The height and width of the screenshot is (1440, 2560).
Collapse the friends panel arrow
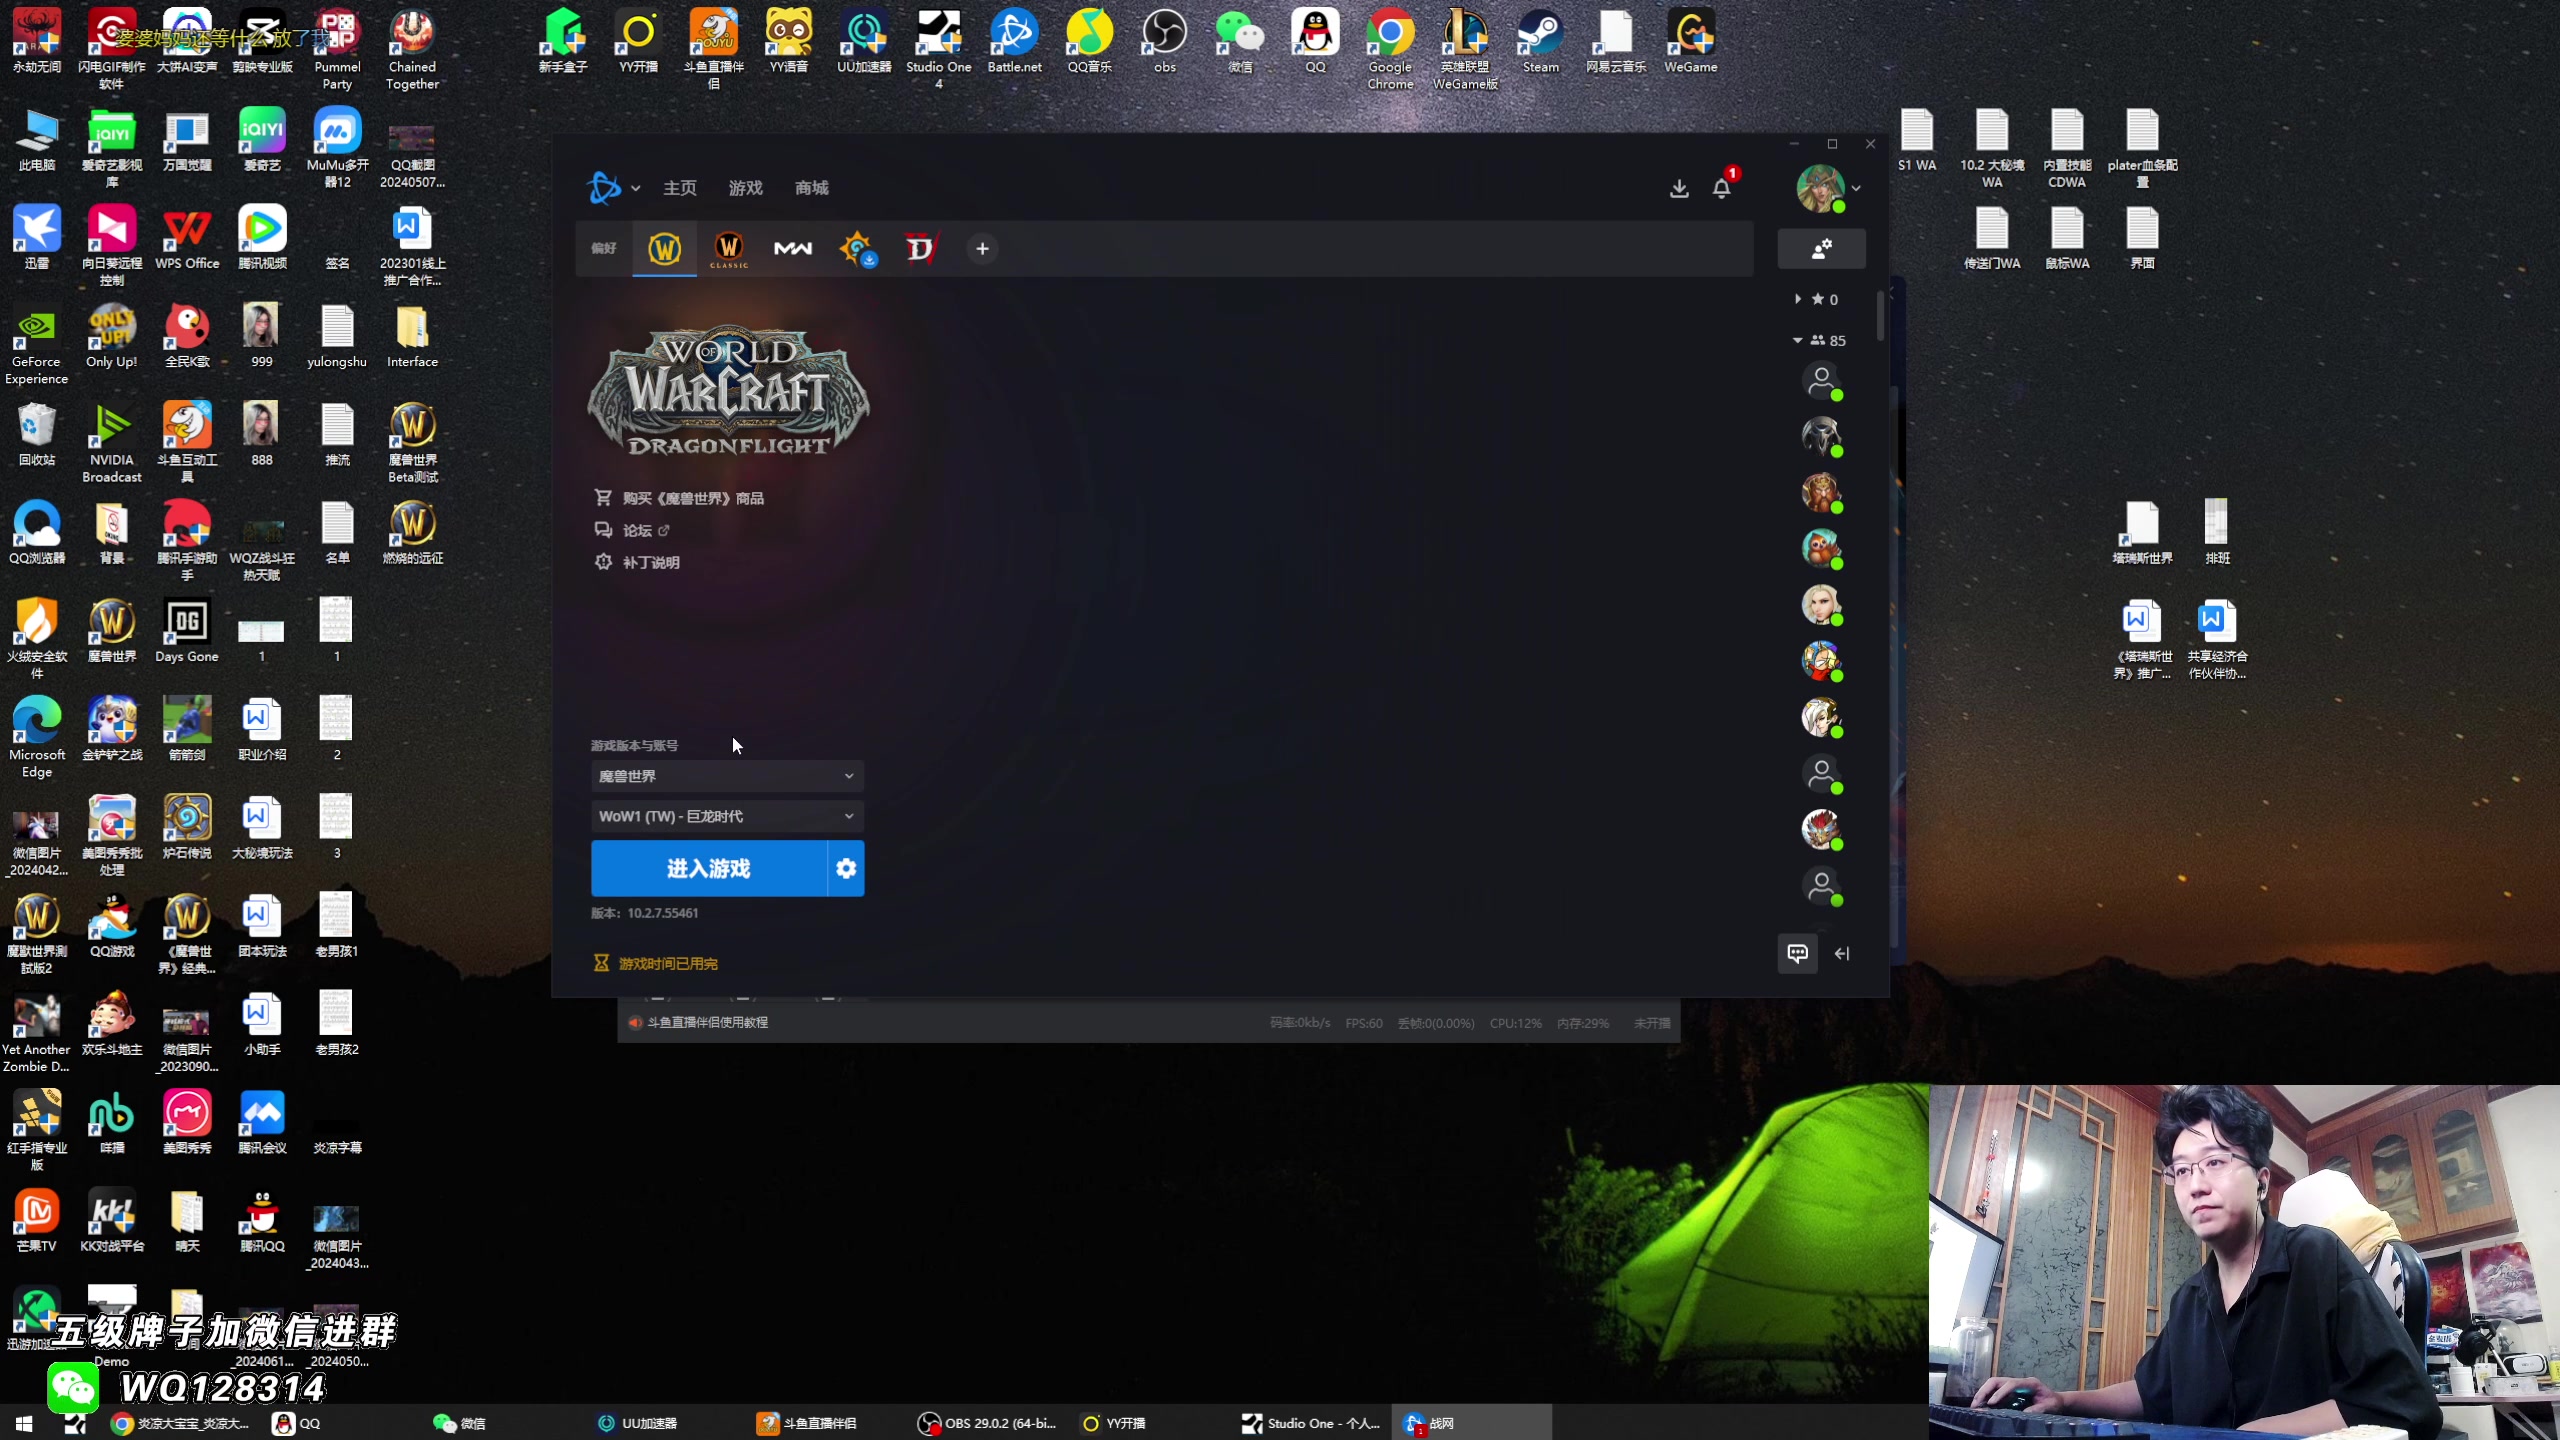[x=1842, y=954]
